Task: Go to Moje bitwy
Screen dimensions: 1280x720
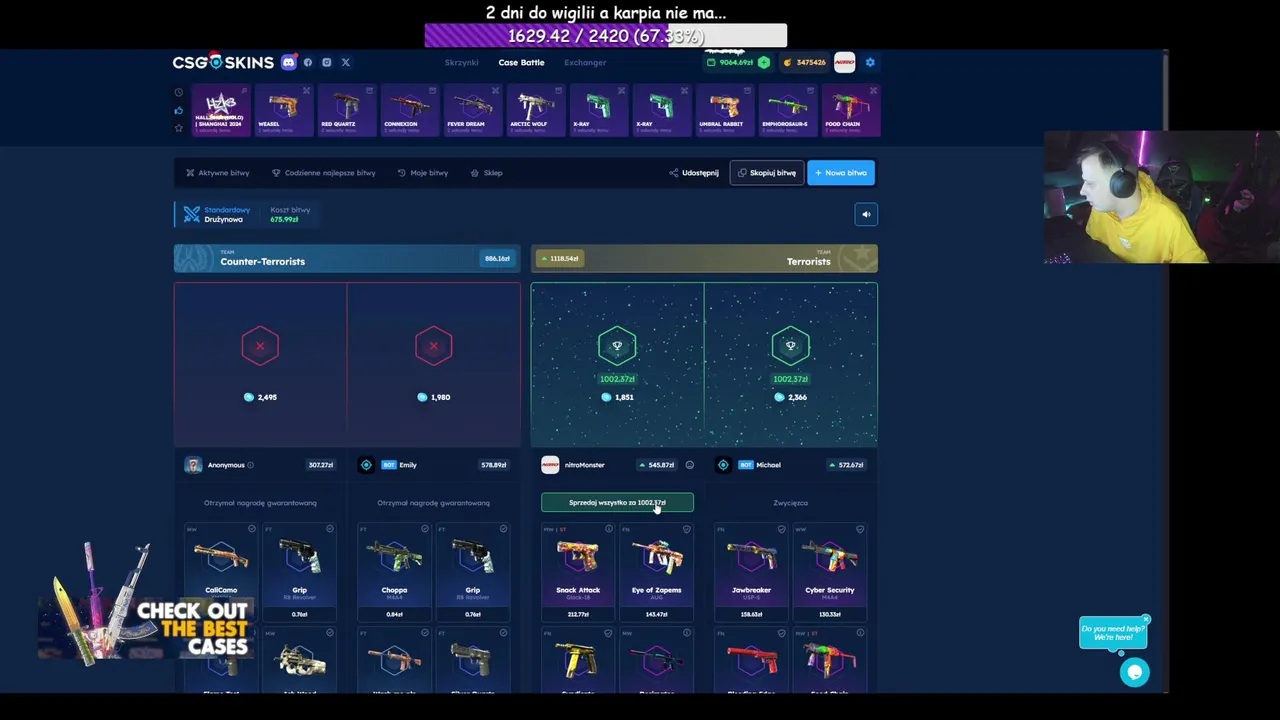Action: [423, 173]
